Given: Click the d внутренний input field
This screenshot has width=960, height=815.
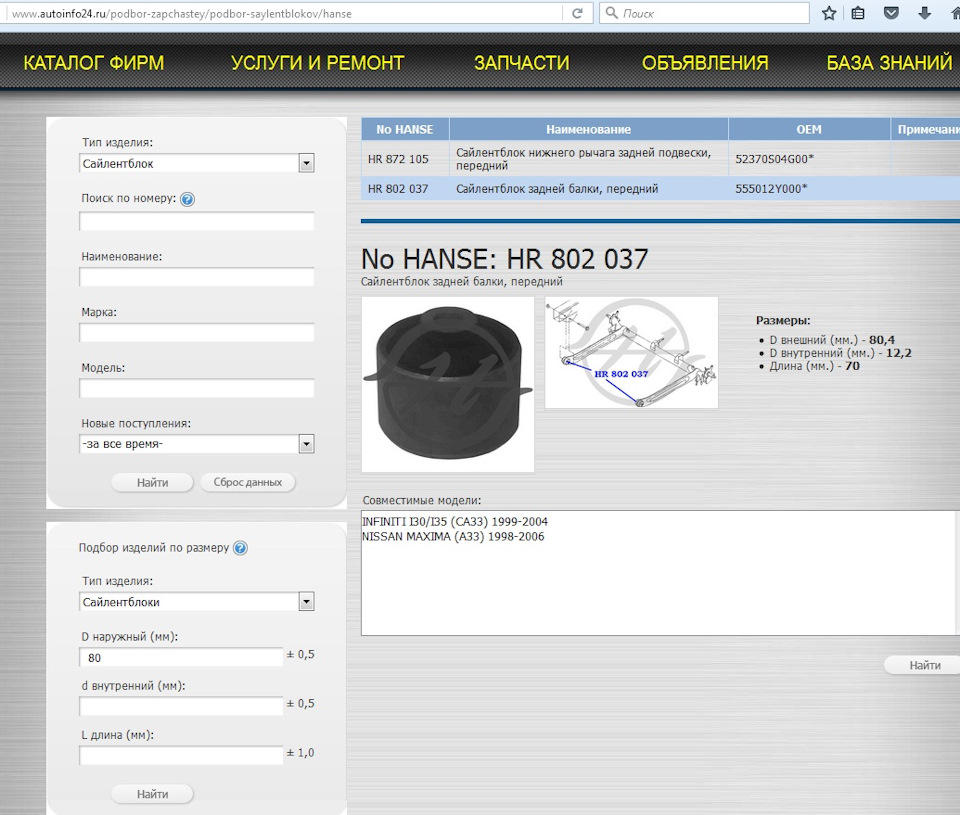Looking at the screenshot, I should (x=180, y=705).
